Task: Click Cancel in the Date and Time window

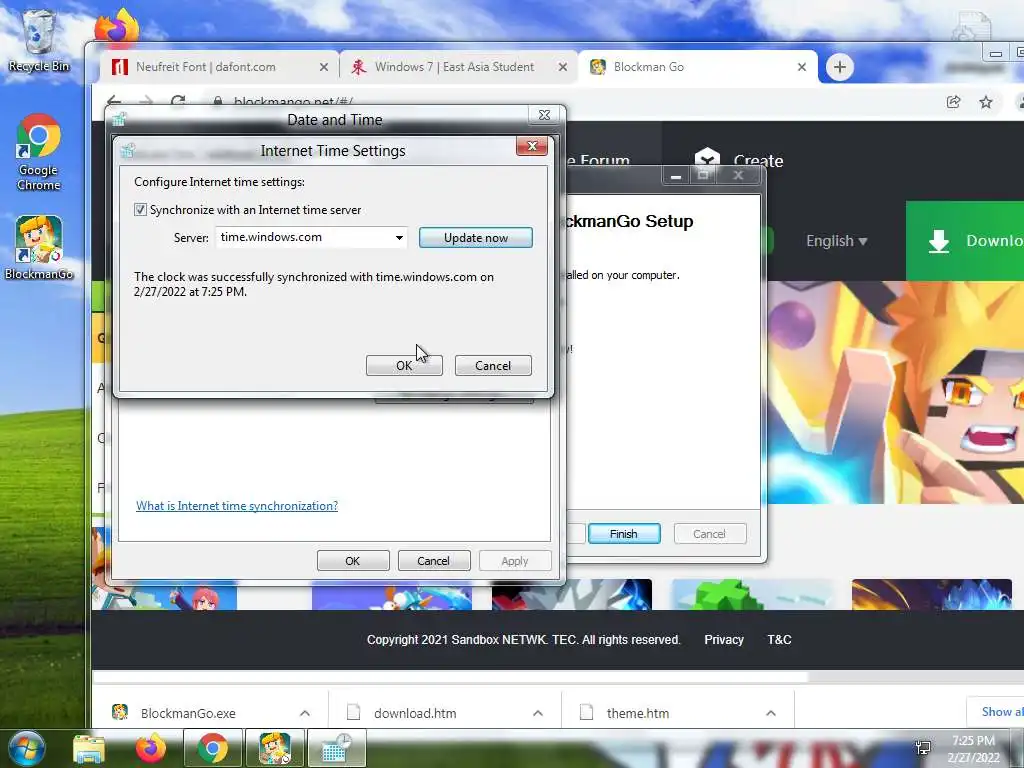Action: [434, 561]
